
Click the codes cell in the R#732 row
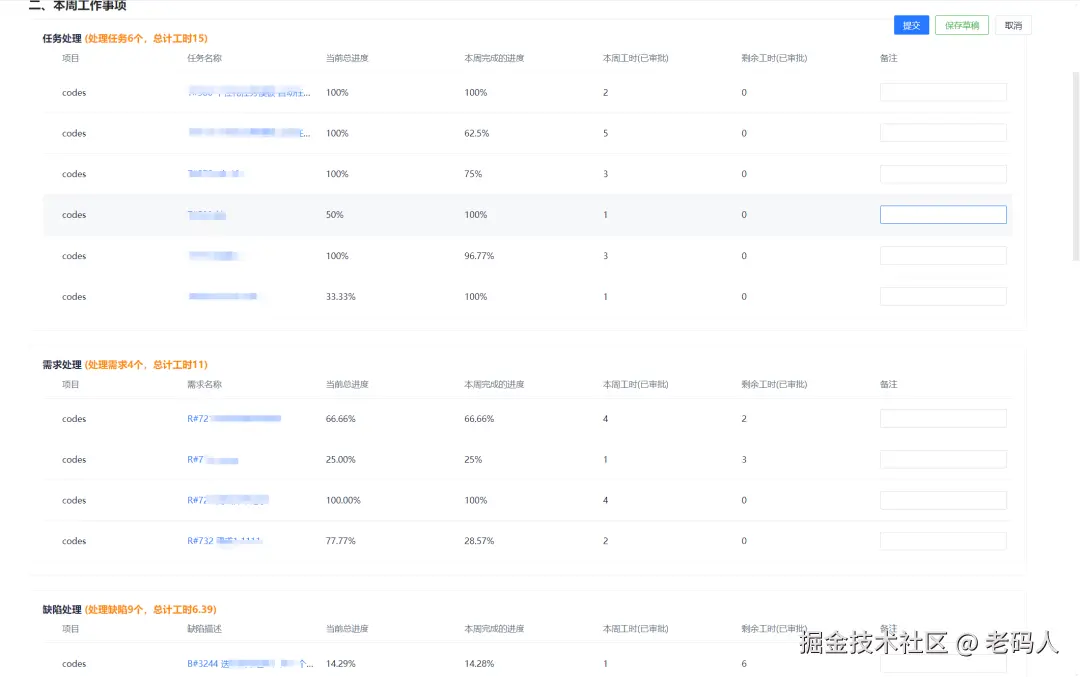(74, 541)
